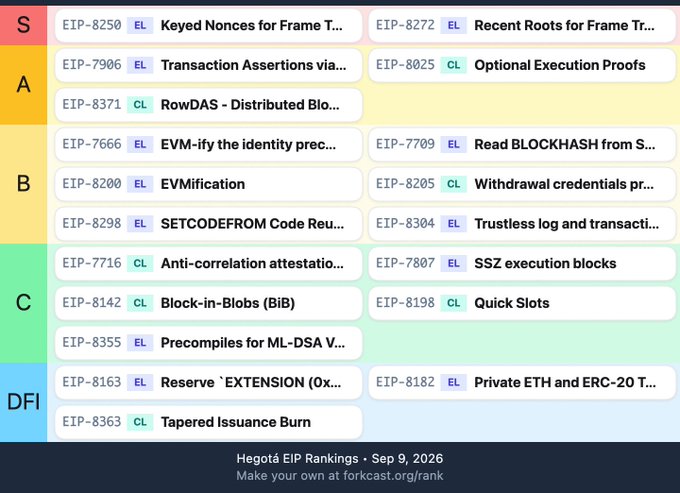The image size is (680, 493).
Task: Click the Reserve `EXTENSION (0x... title
Action: [251, 382]
